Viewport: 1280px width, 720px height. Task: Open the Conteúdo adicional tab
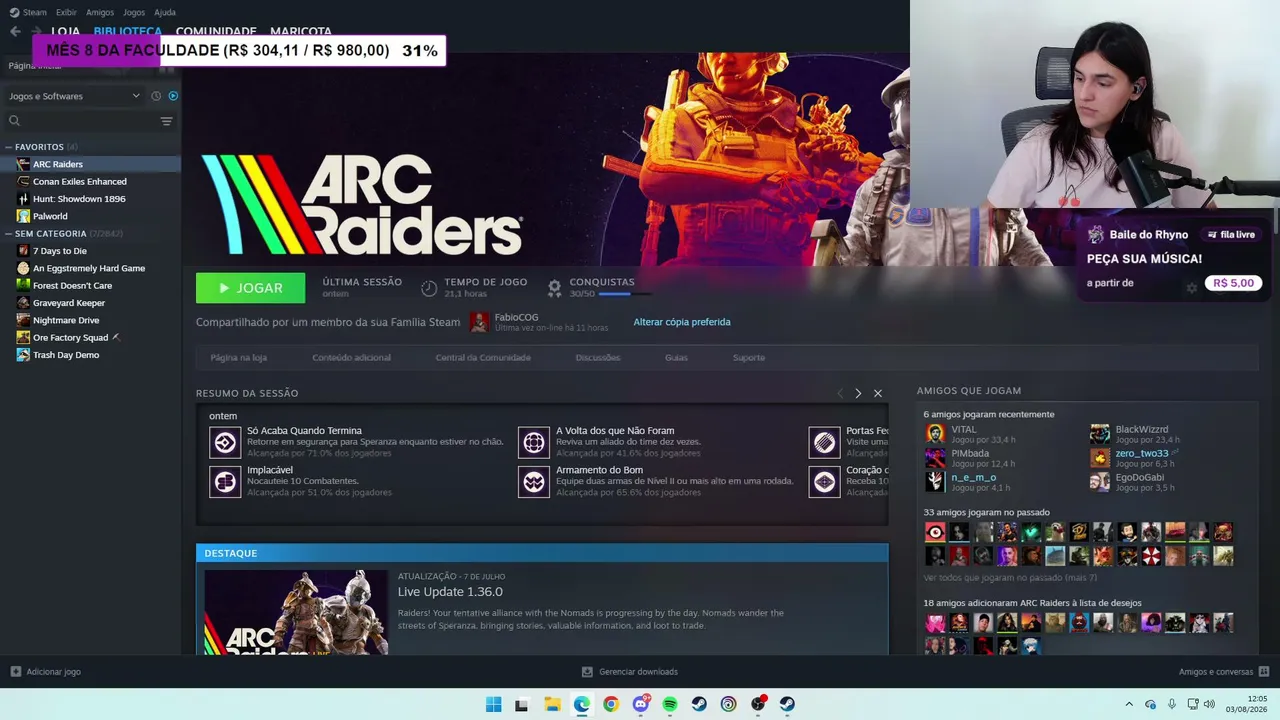click(x=351, y=357)
